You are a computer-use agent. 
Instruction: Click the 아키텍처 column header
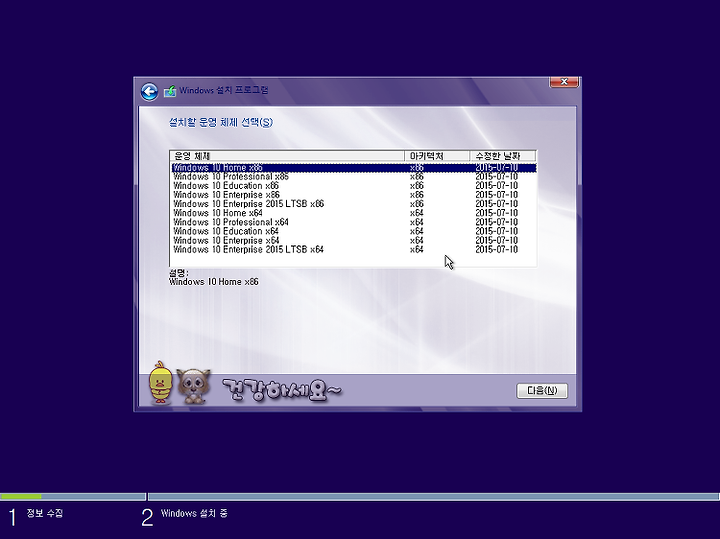pos(437,156)
